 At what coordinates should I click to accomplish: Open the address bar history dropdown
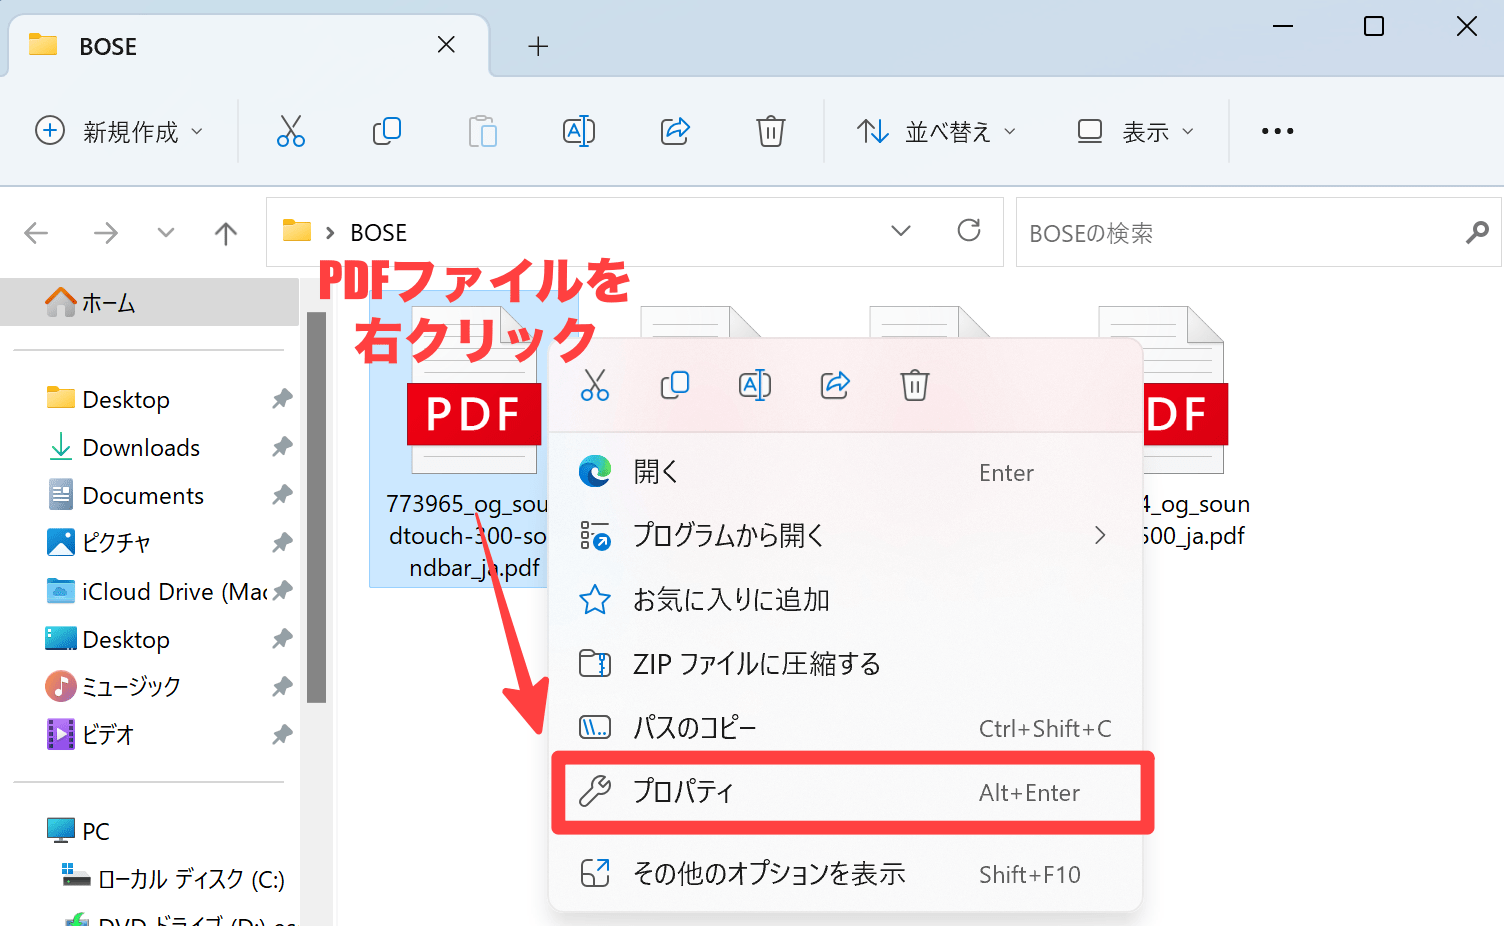pyautogui.click(x=901, y=231)
